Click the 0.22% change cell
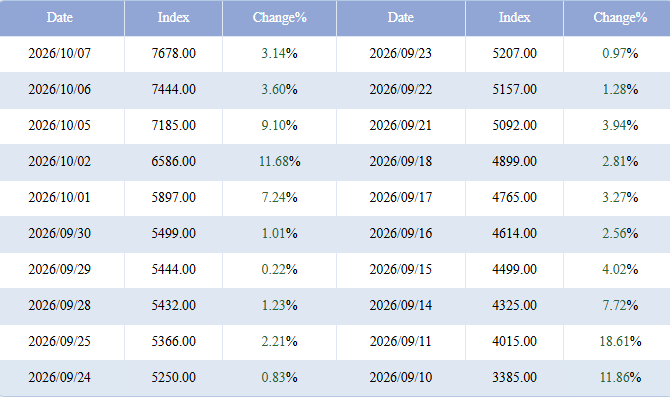 point(279,269)
